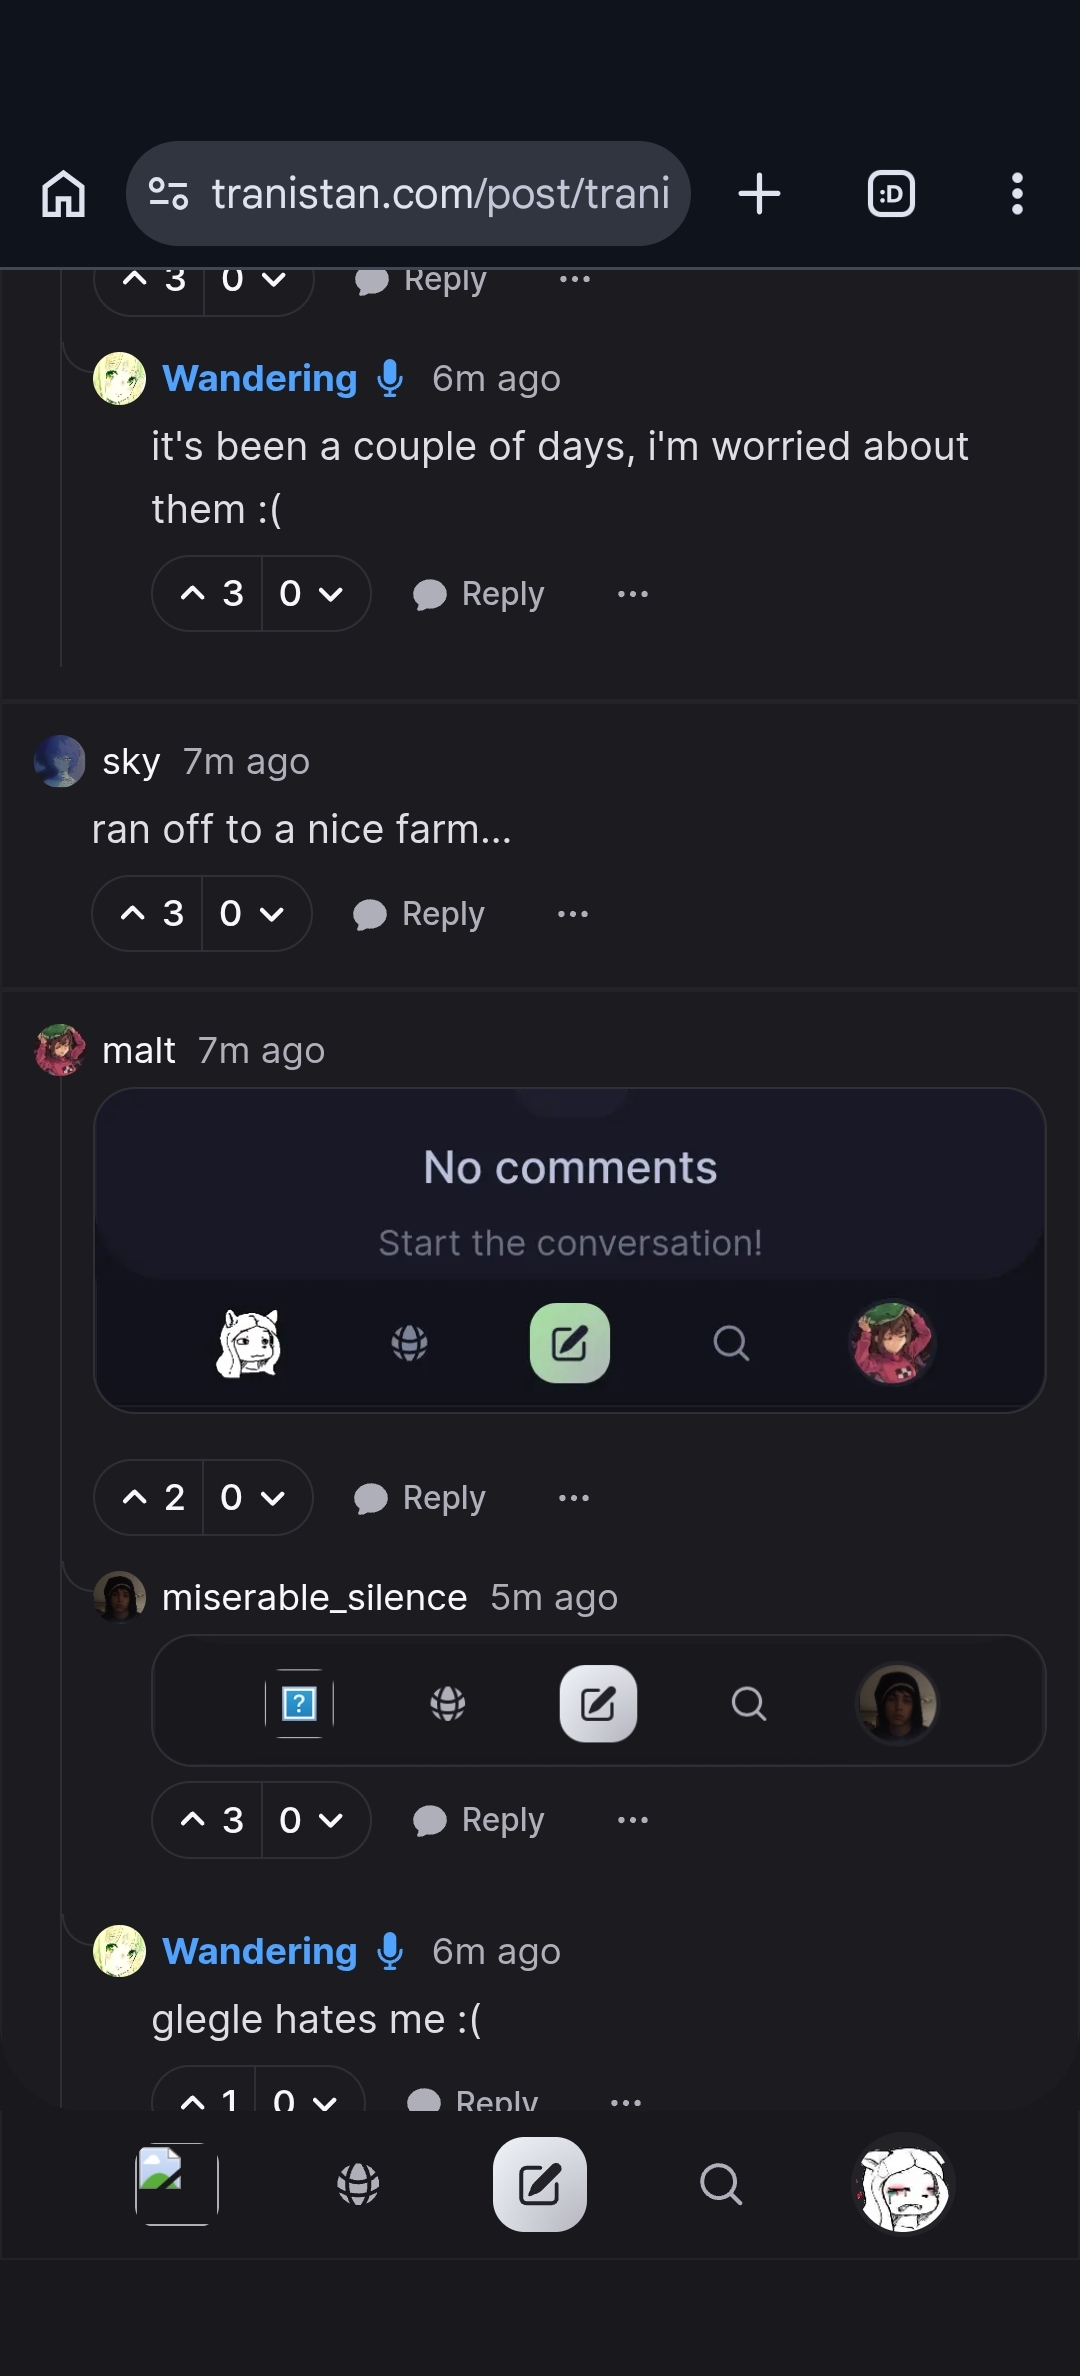The image size is (1080, 2376).
Task: Tap the compose post button in bottom bar
Action: (x=539, y=2184)
